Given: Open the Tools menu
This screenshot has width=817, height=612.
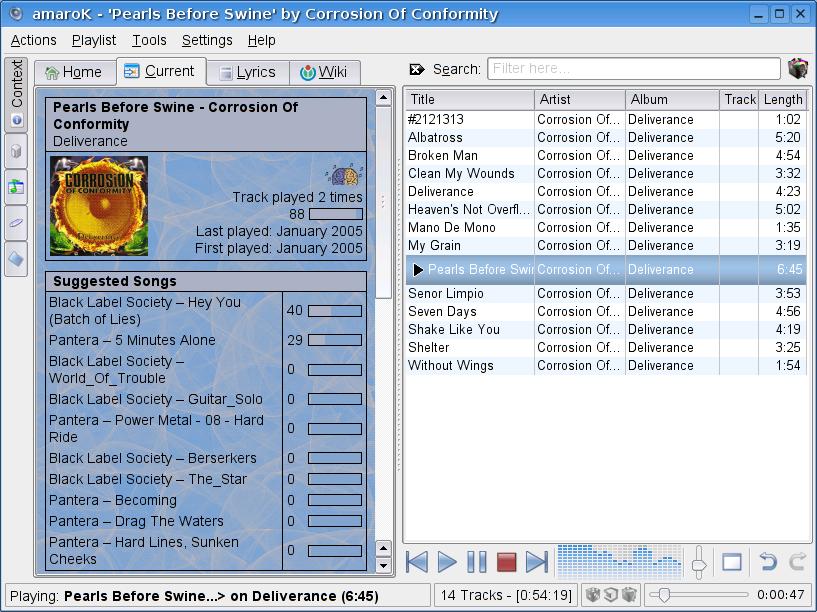Looking at the screenshot, I should pyautogui.click(x=149, y=40).
